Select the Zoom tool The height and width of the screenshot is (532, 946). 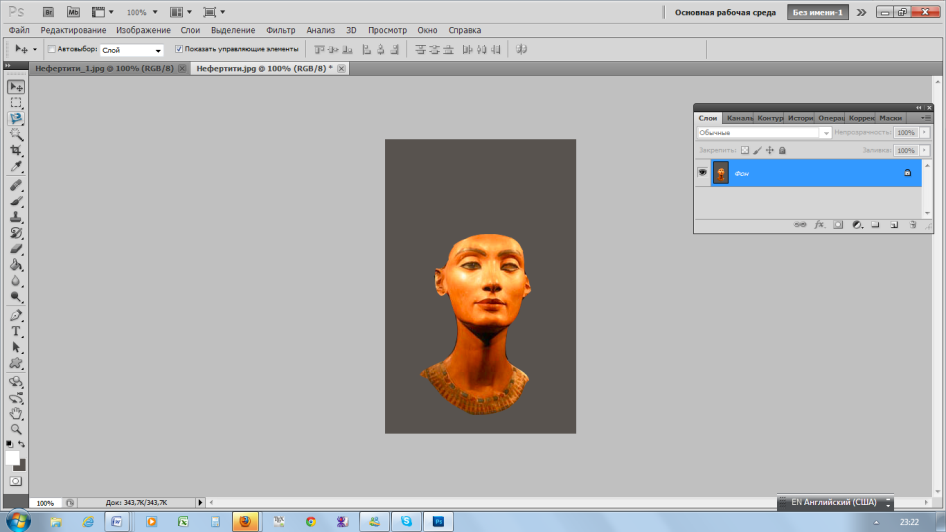pos(16,429)
